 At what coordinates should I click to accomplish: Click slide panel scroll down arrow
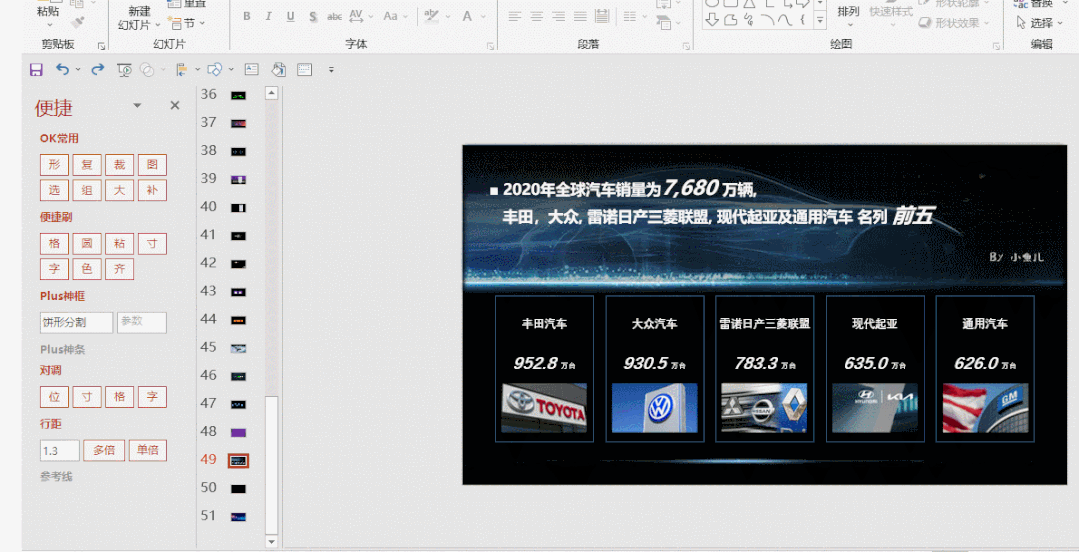tap(272, 542)
